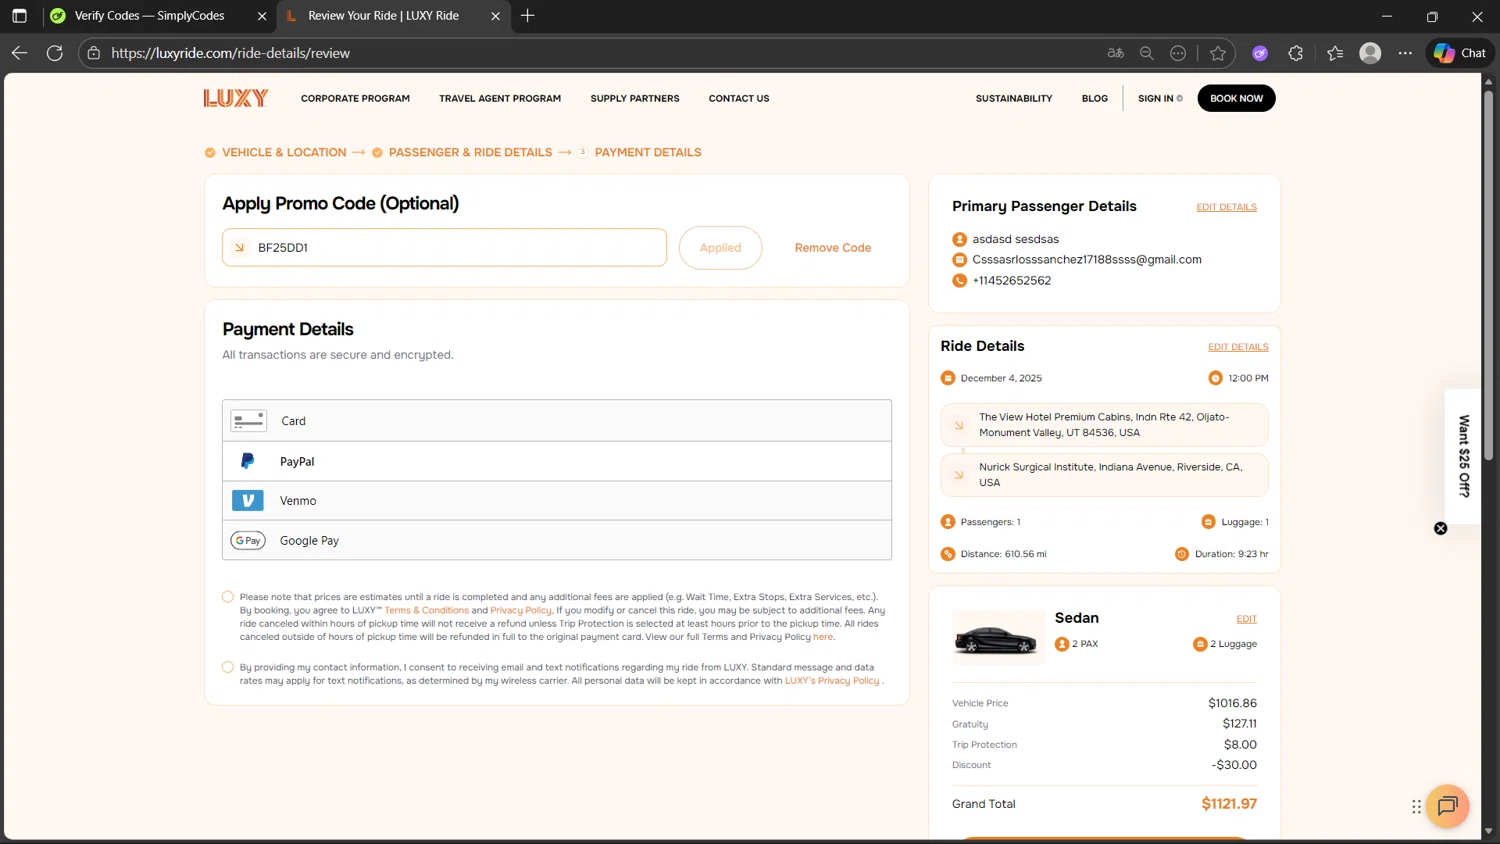Open browser settings and more menu

pos(1405,53)
